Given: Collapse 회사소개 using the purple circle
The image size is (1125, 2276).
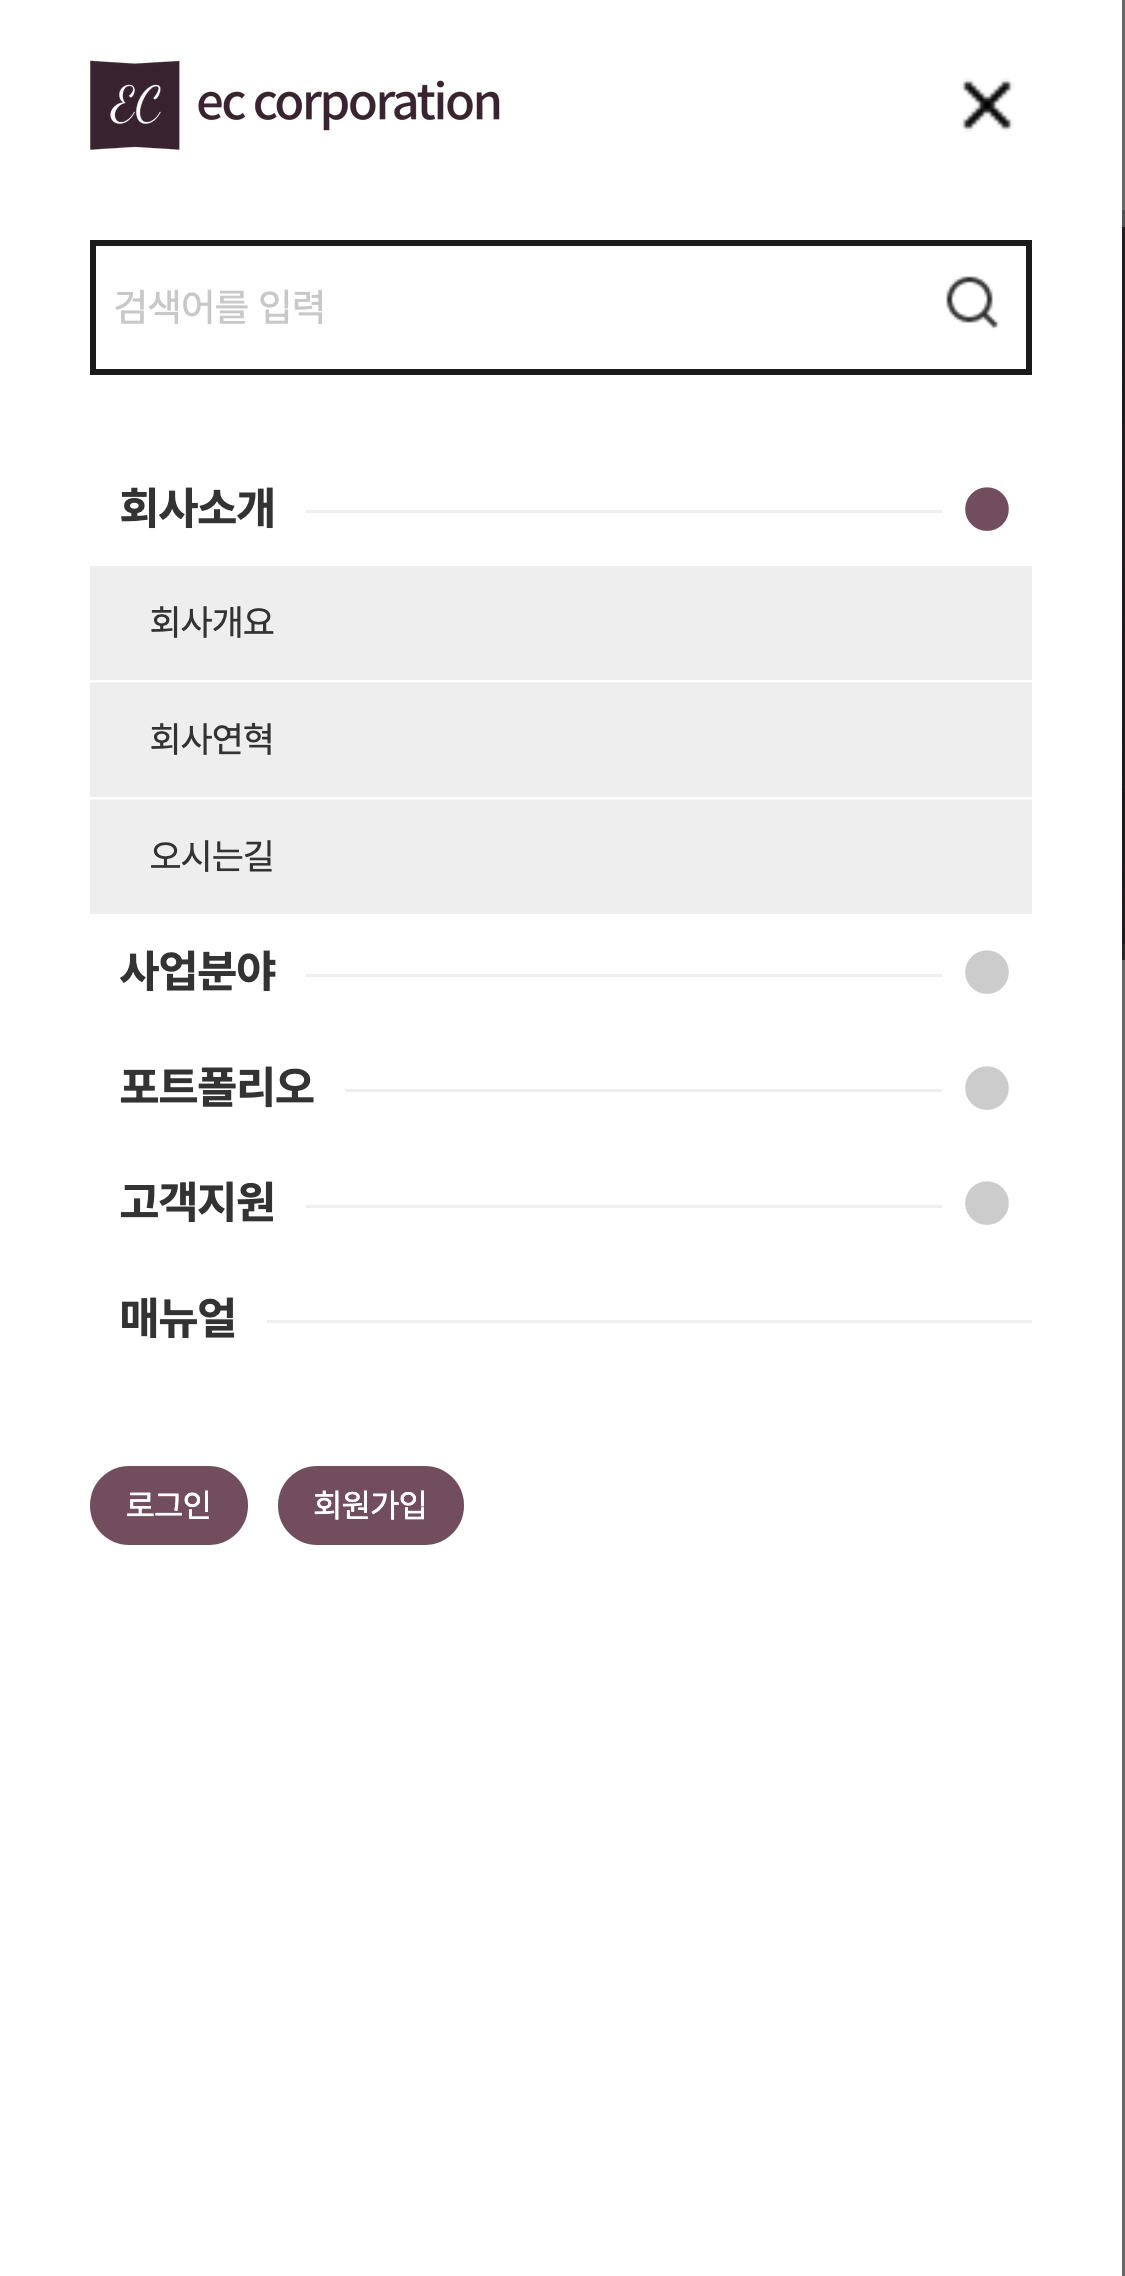Looking at the screenshot, I should click(986, 509).
